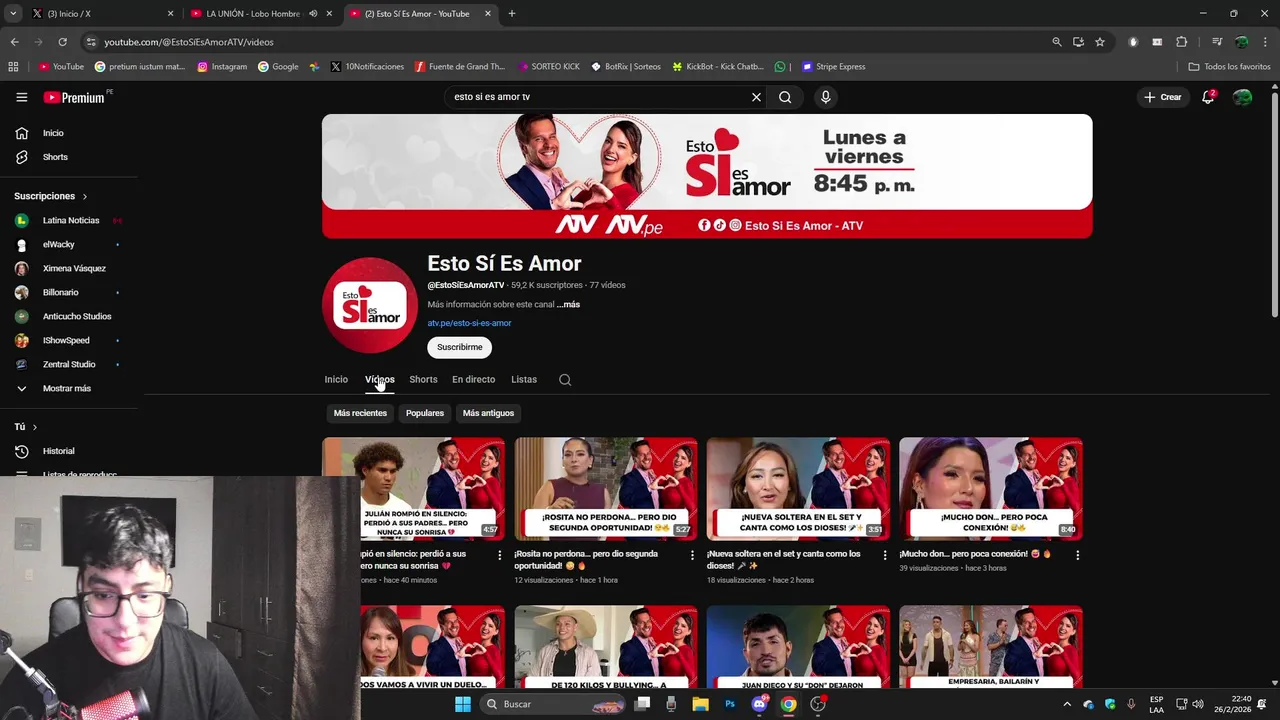Open Todos los favoritos bookmarks folder
The width and height of the screenshot is (1280, 720).
(1229, 67)
